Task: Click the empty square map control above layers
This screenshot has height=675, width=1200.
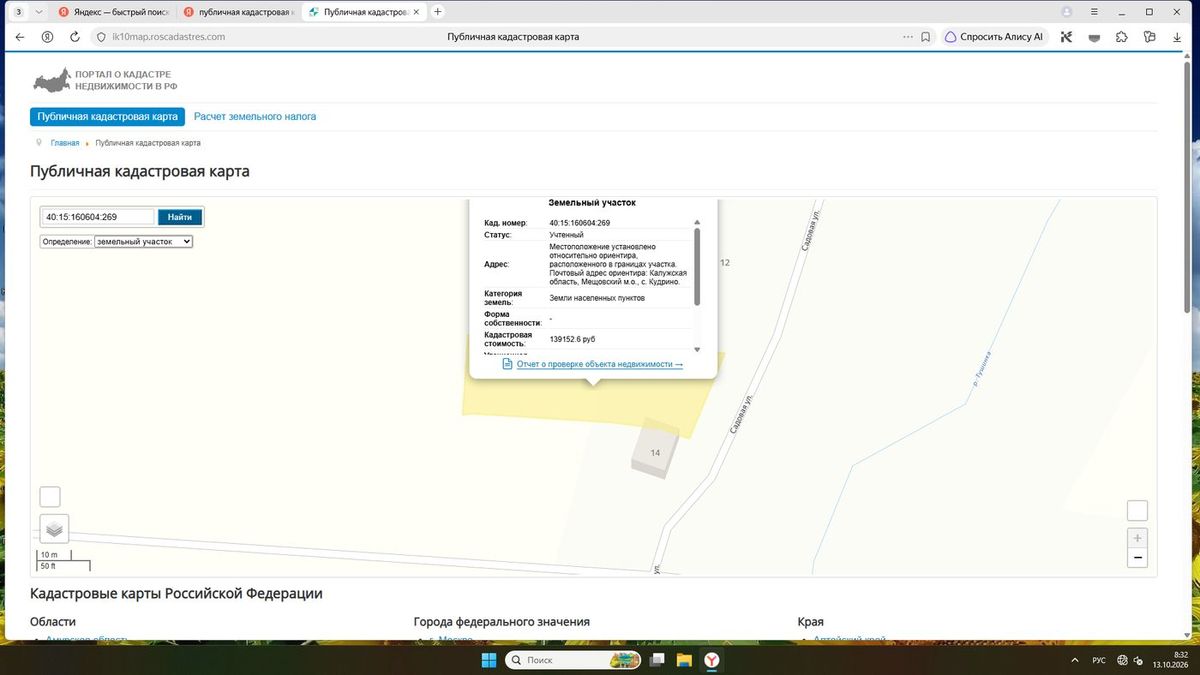Action: tap(50, 497)
